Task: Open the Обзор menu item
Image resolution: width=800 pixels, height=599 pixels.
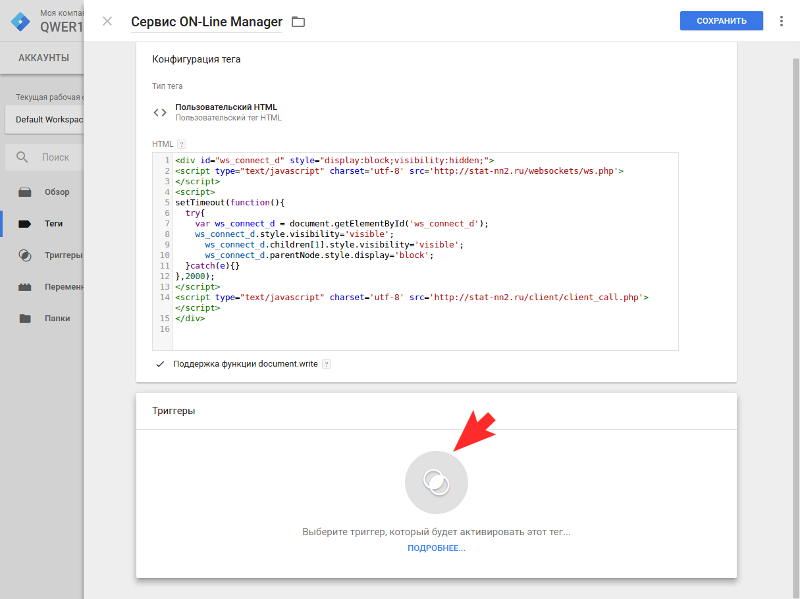Action: coord(57,192)
